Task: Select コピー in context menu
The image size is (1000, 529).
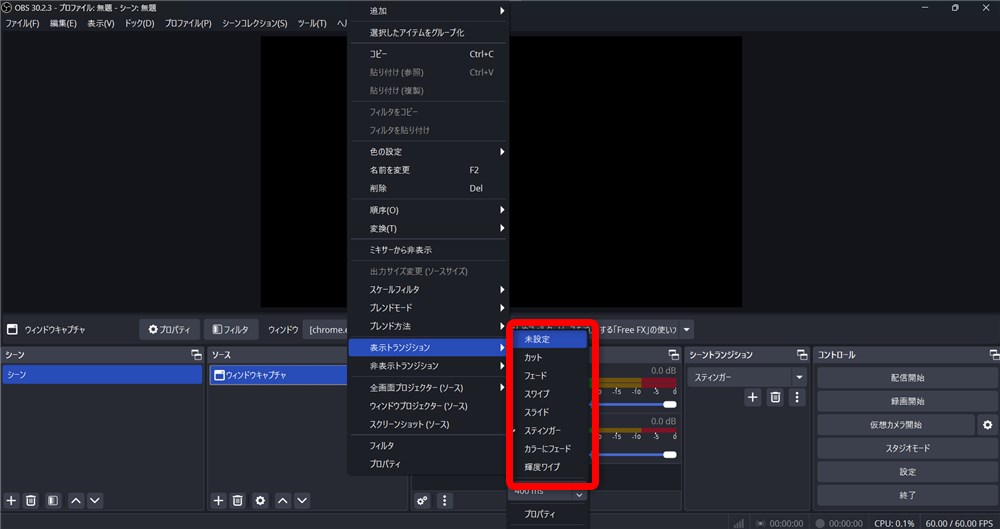Action: coord(429,54)
